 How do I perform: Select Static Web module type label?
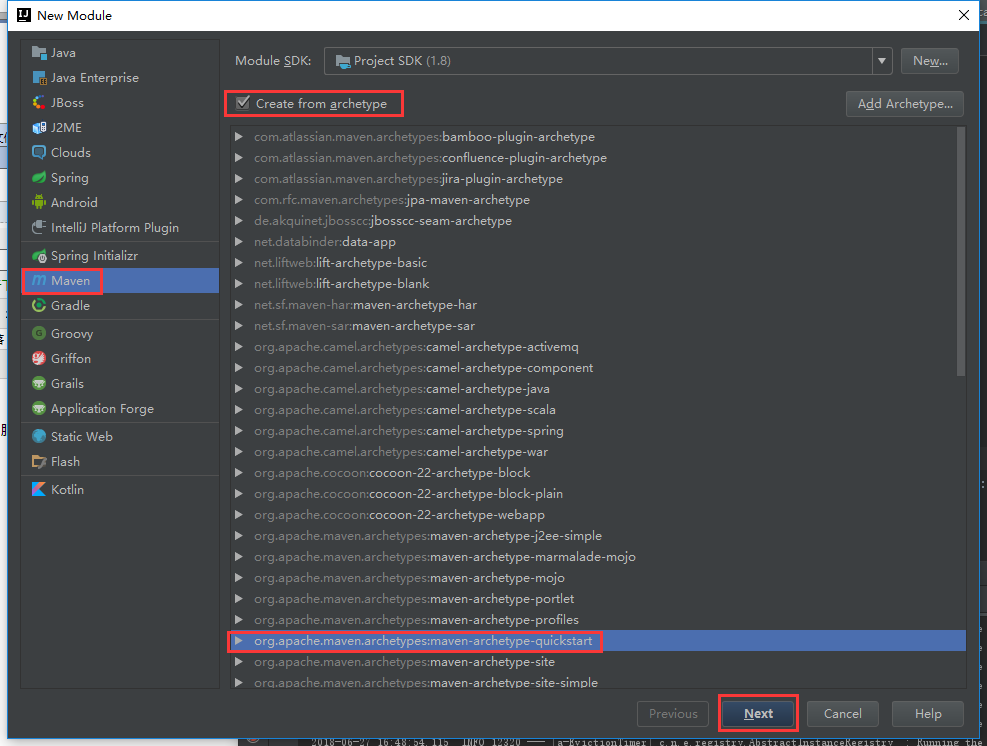81,436
